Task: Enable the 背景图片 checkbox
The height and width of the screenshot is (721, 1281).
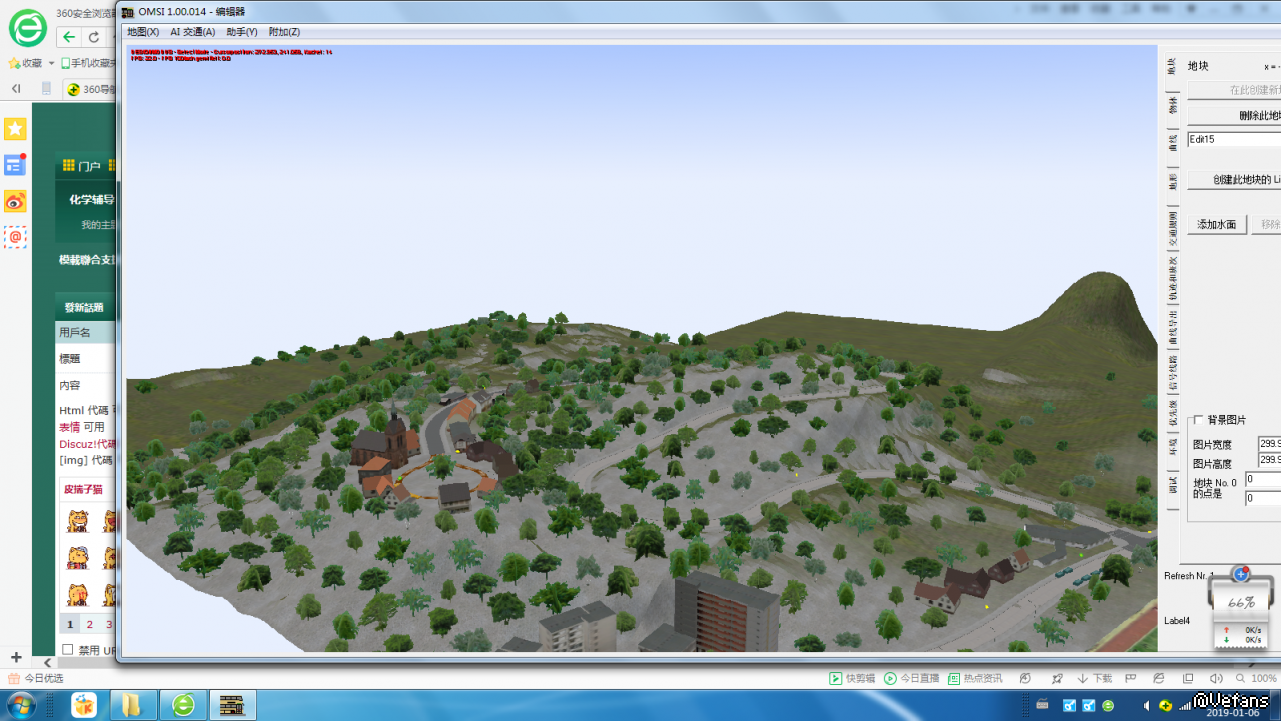Action: pos(1199,420)
